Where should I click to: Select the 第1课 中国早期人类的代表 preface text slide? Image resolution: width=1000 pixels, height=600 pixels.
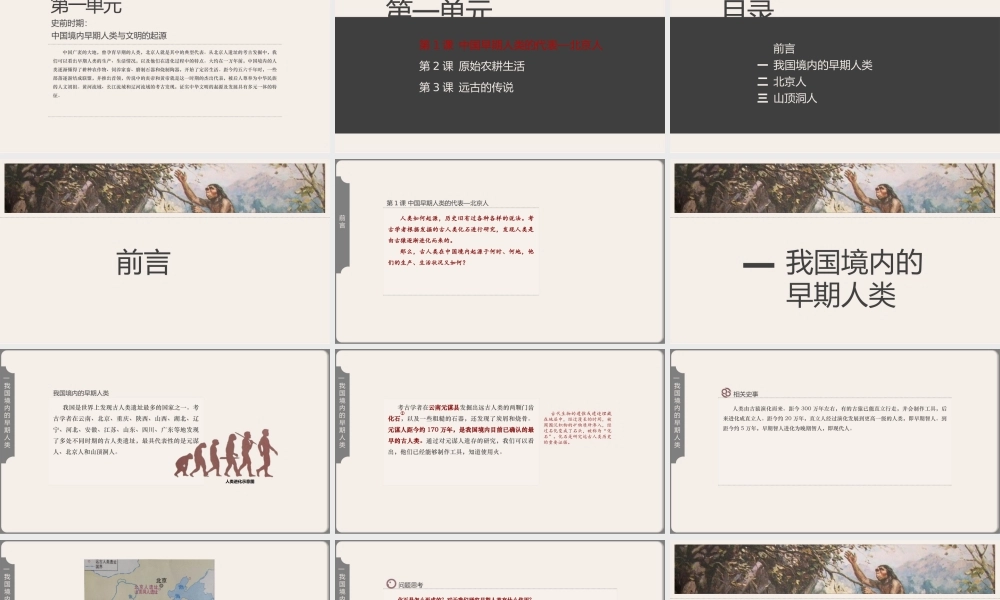coord(499,252)
